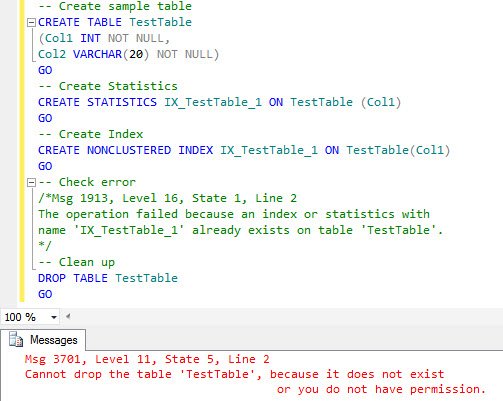The height and width of the screenshot is (401, 503).
Task: Click the final GO after DROP TABLE
Action: [45, 294]
